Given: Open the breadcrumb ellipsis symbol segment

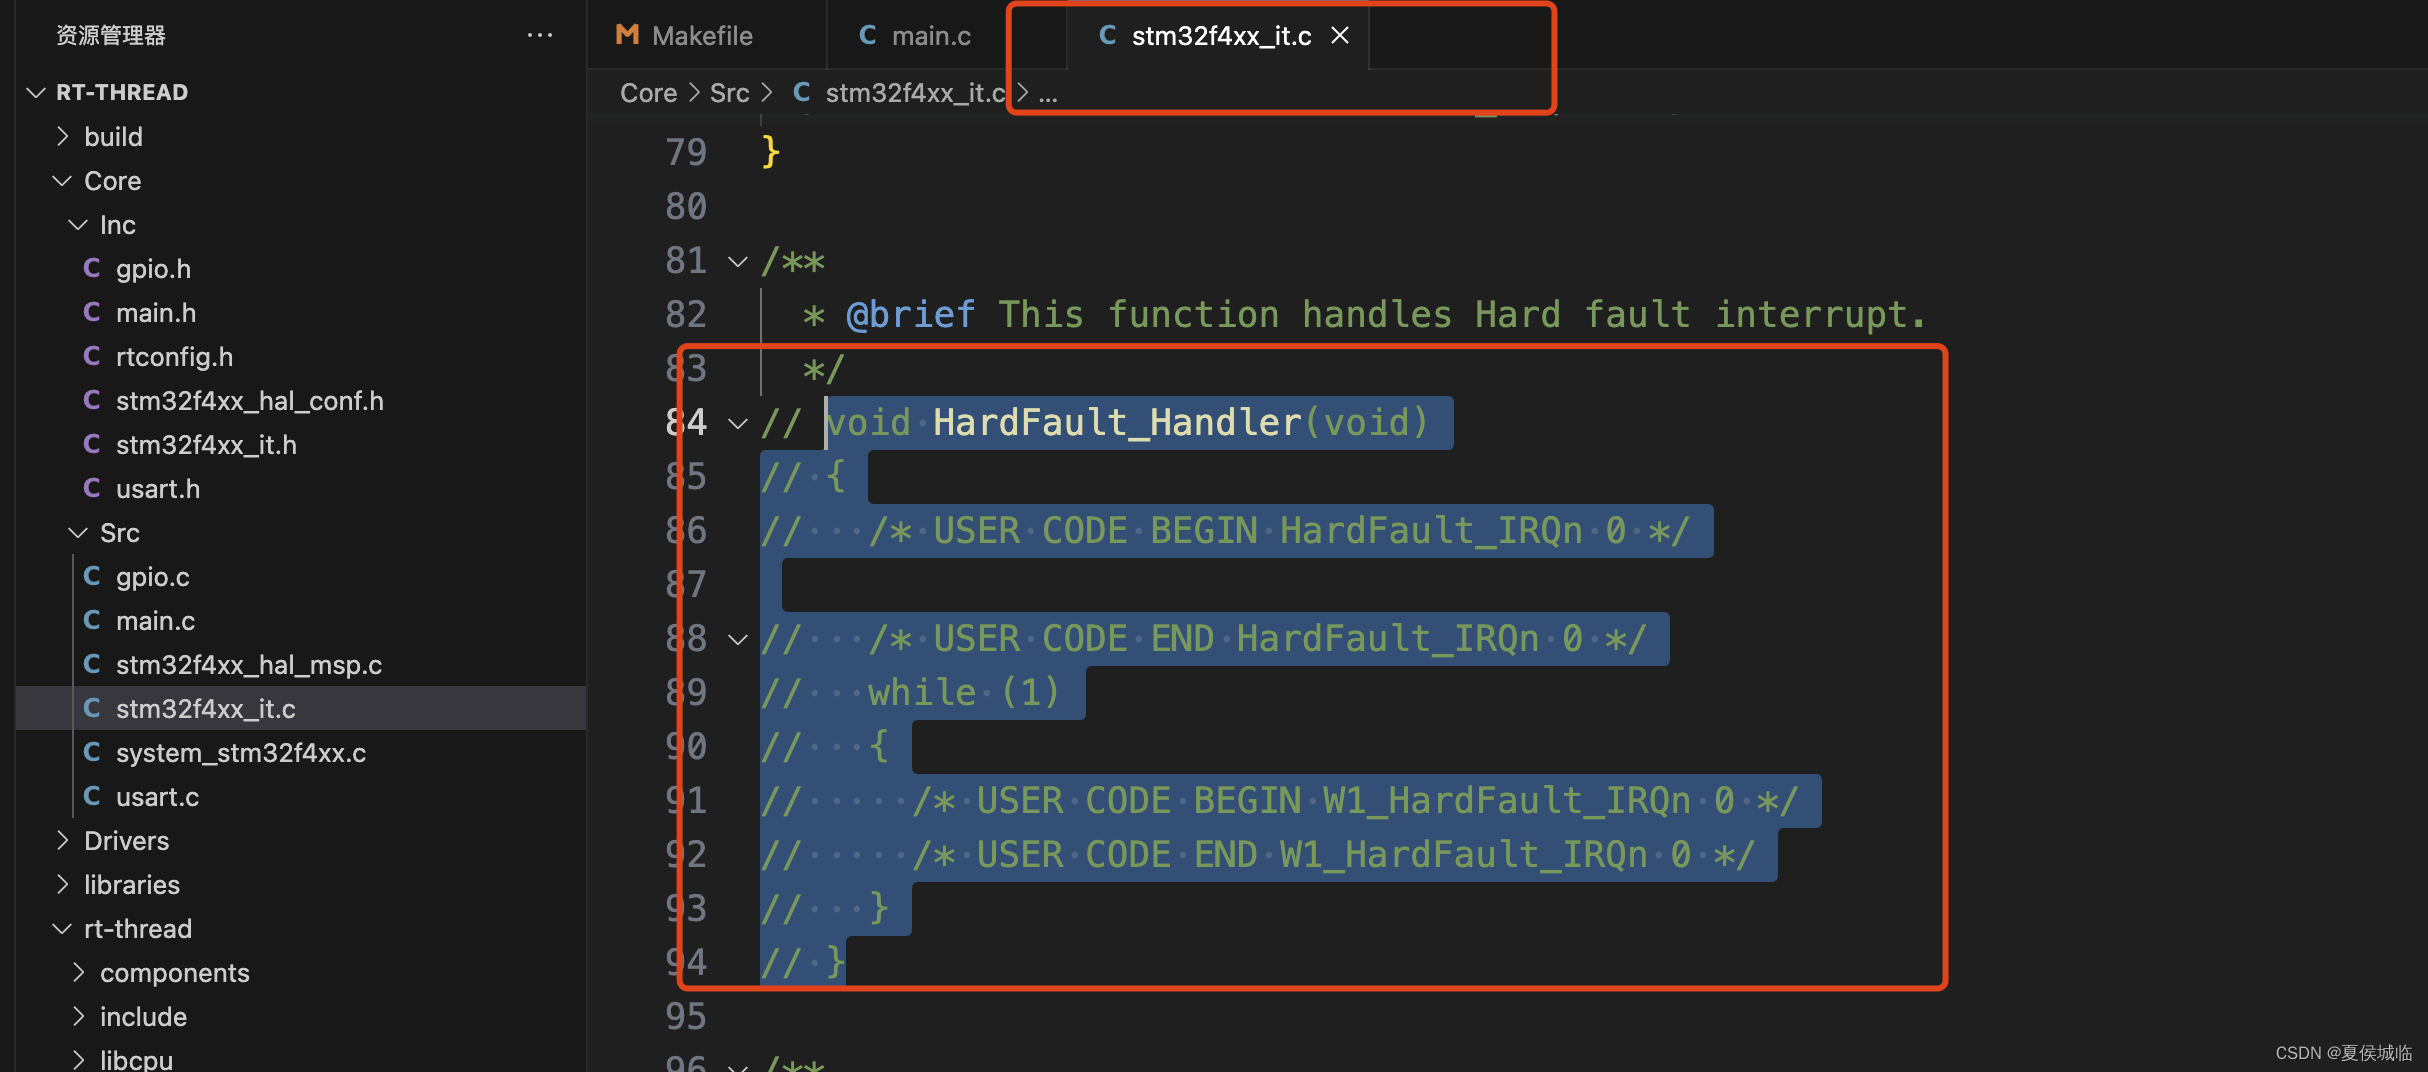Looking at the screenshot, I should [1048, 93].
